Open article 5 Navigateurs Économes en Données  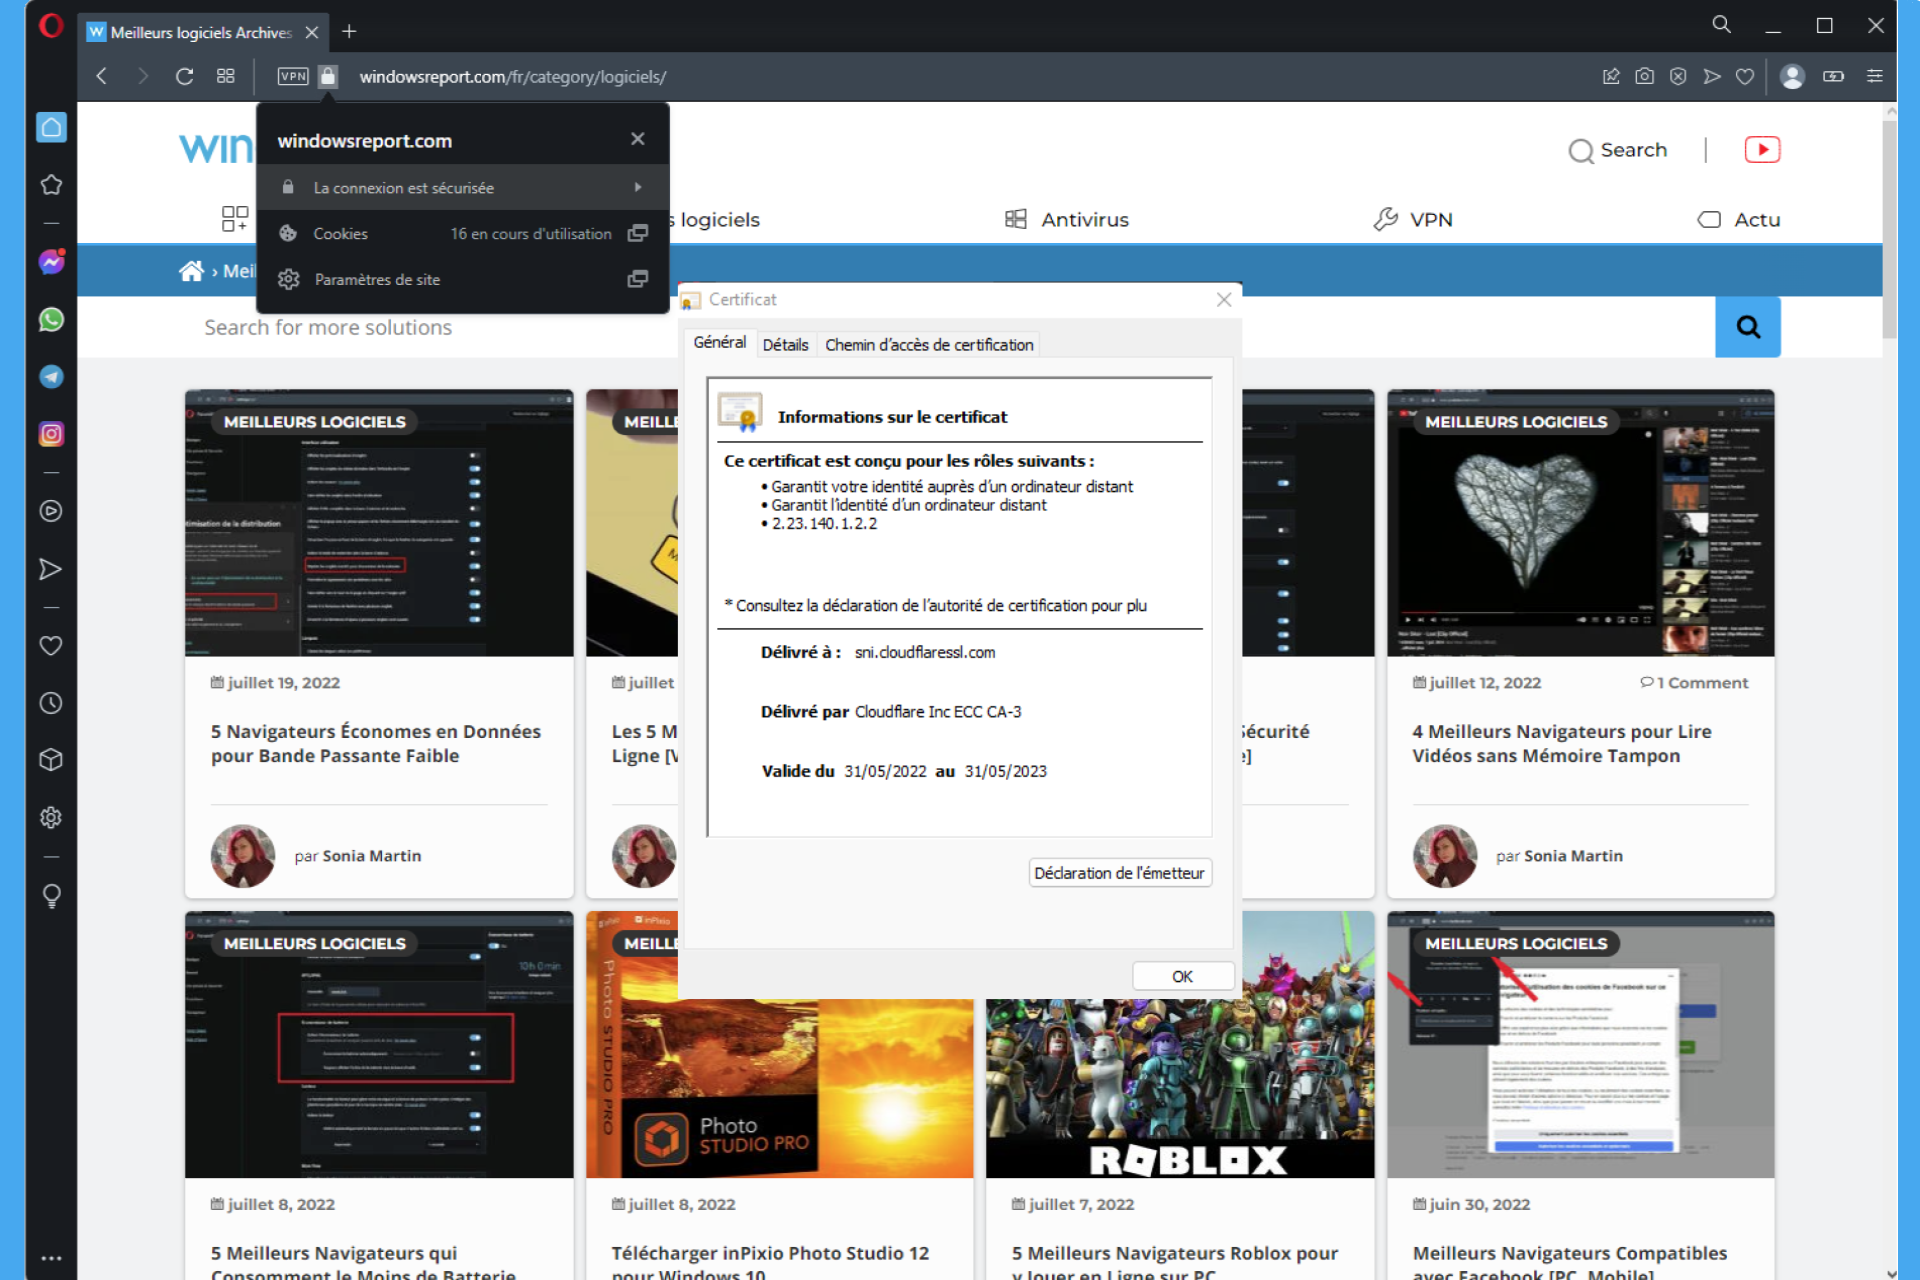click(x=375, y=743)
